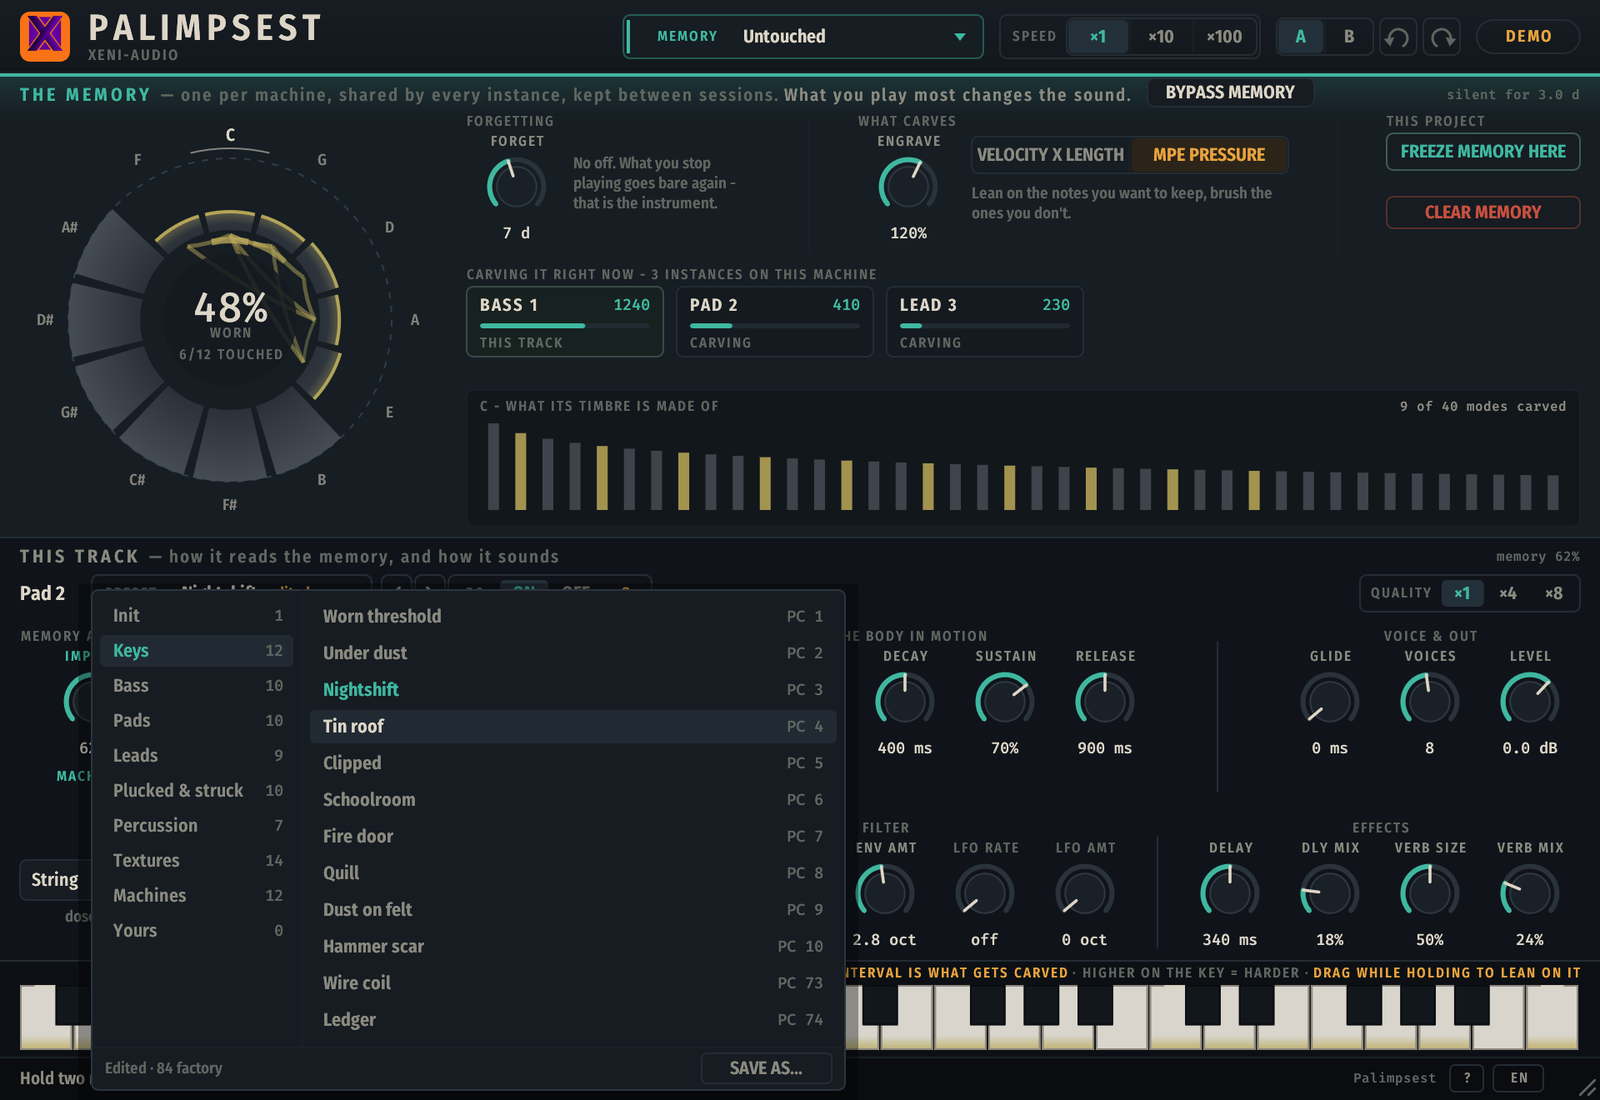Adjust the Delay knob

click(1230, 892)
